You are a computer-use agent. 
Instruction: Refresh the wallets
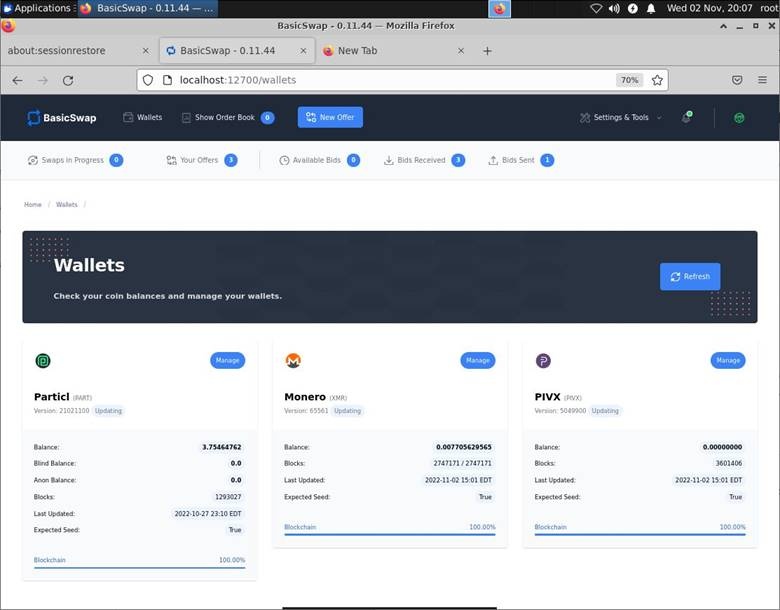(x=690, y=277)
